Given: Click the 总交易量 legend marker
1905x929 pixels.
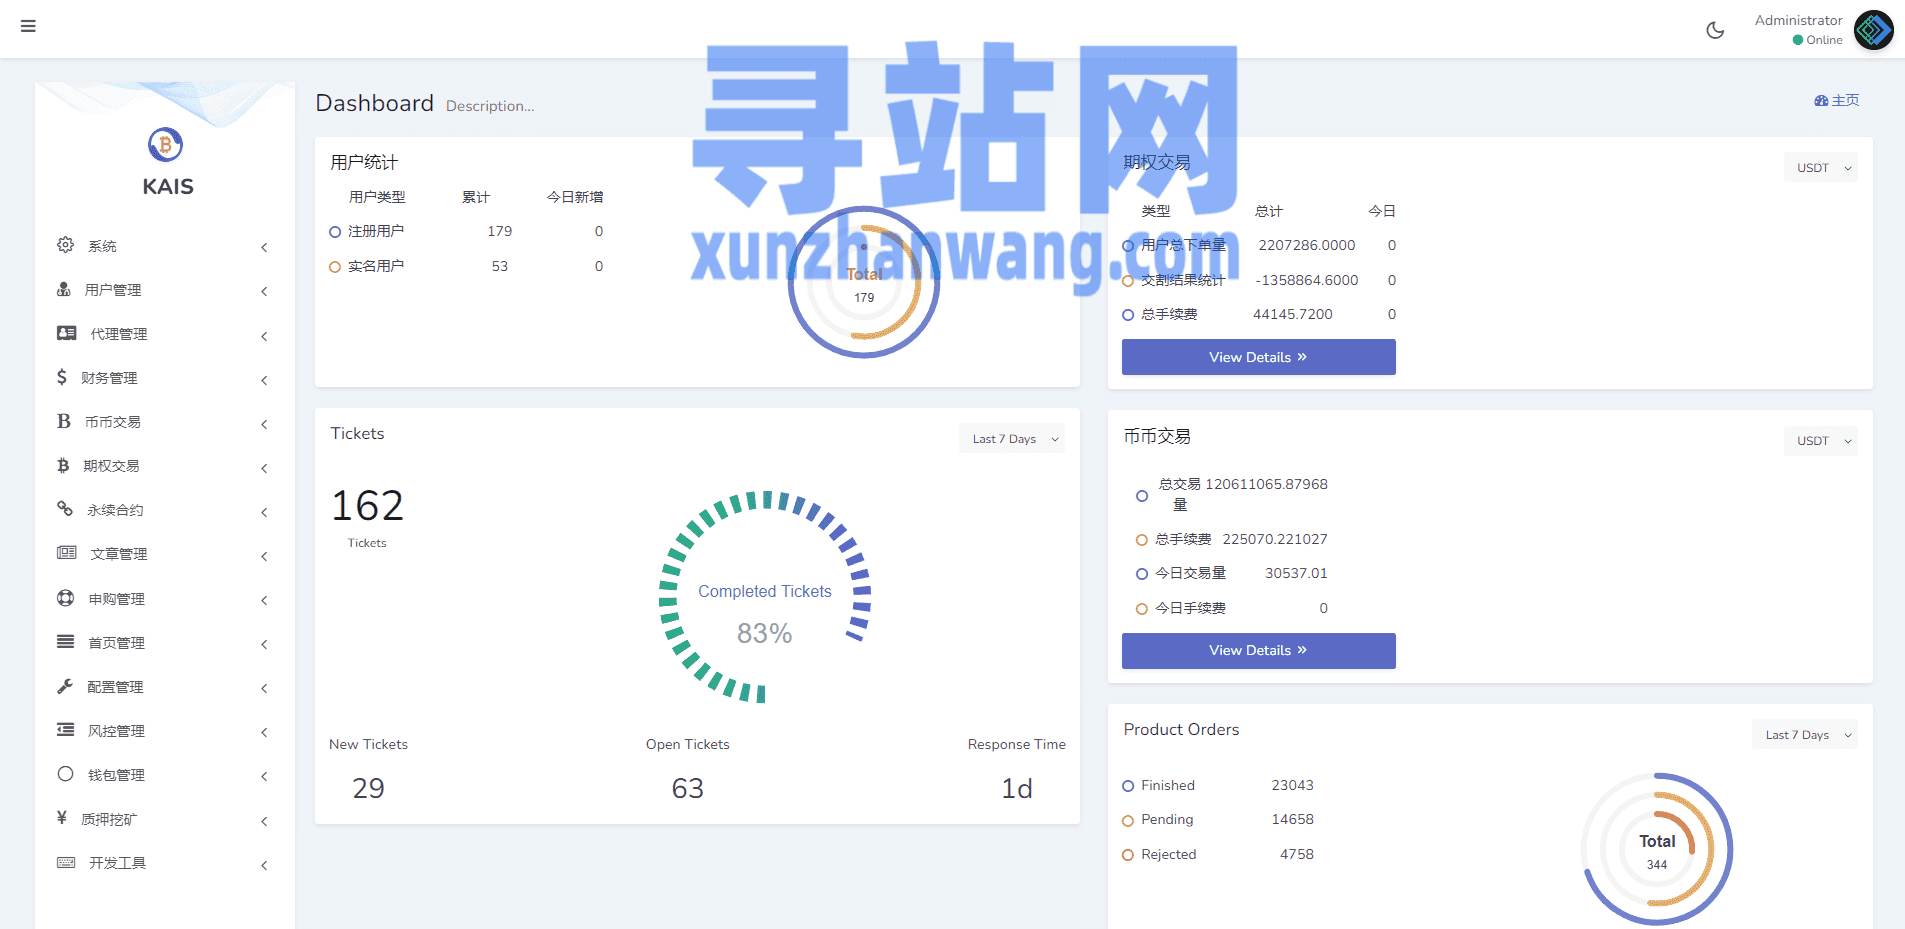Looking at the screenshot, I should point(1142,496).
